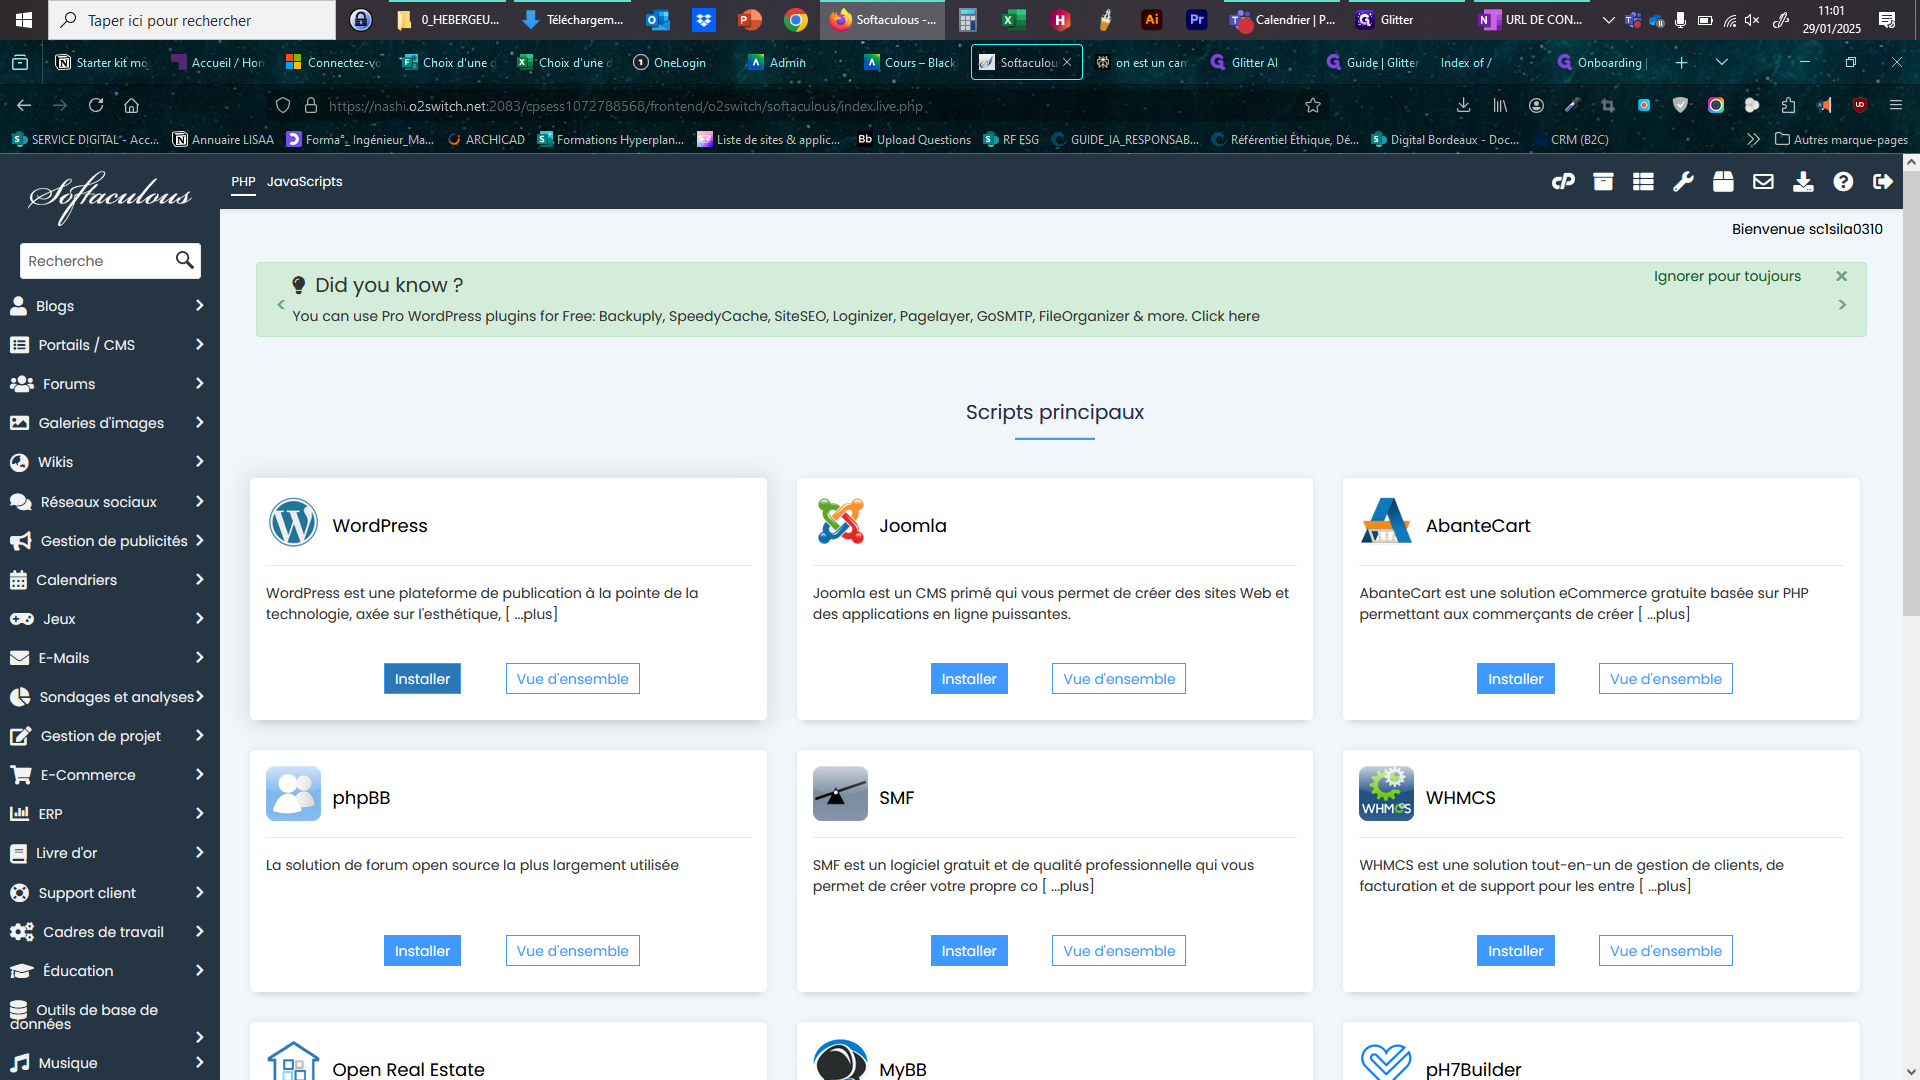Open Firefox downloads arrow icon

1463,105
